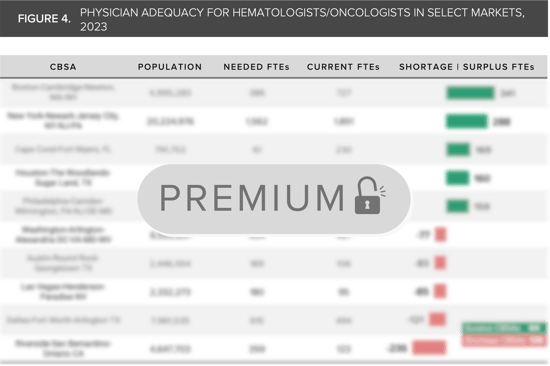
Task: Click the open padlock icon
Action: (370, 195)
